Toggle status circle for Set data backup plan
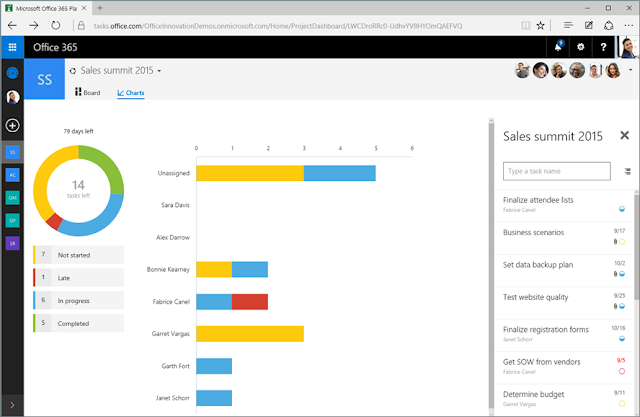Image resolution: width=640 pixels, height=417 pixels. coord(622,274)
